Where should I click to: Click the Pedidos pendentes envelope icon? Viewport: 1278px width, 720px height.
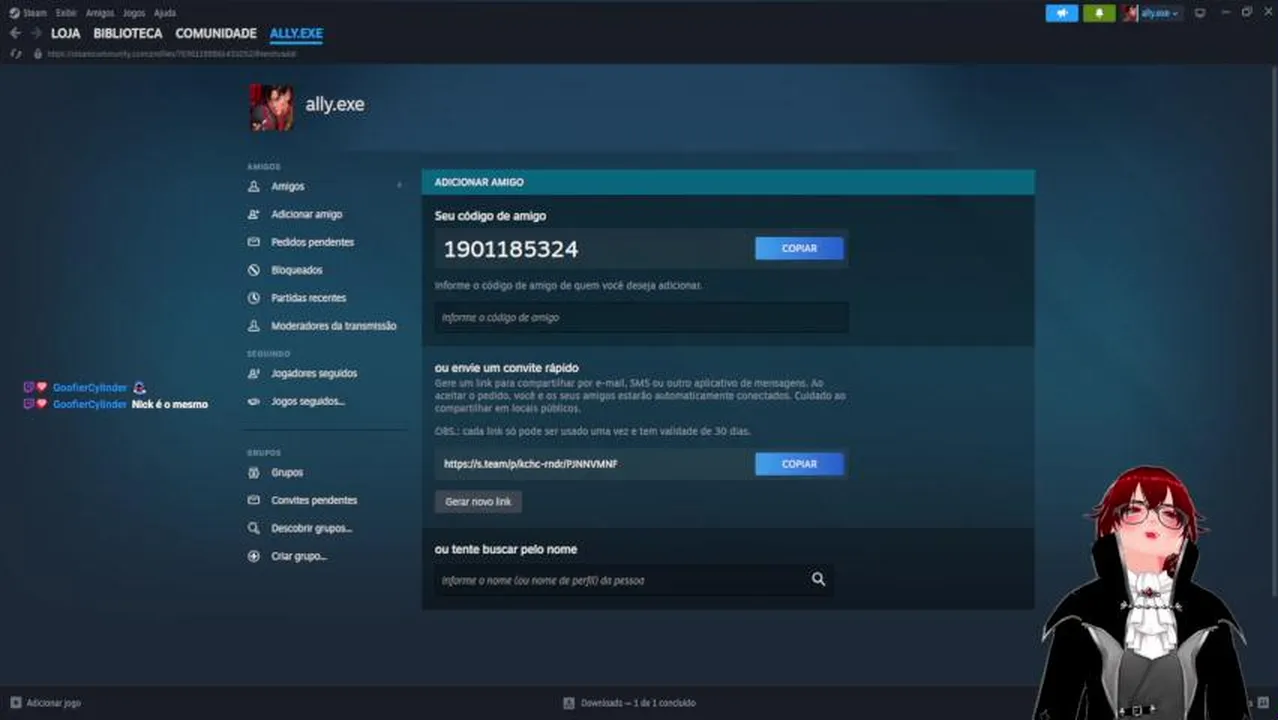click(x=253, y=243)
